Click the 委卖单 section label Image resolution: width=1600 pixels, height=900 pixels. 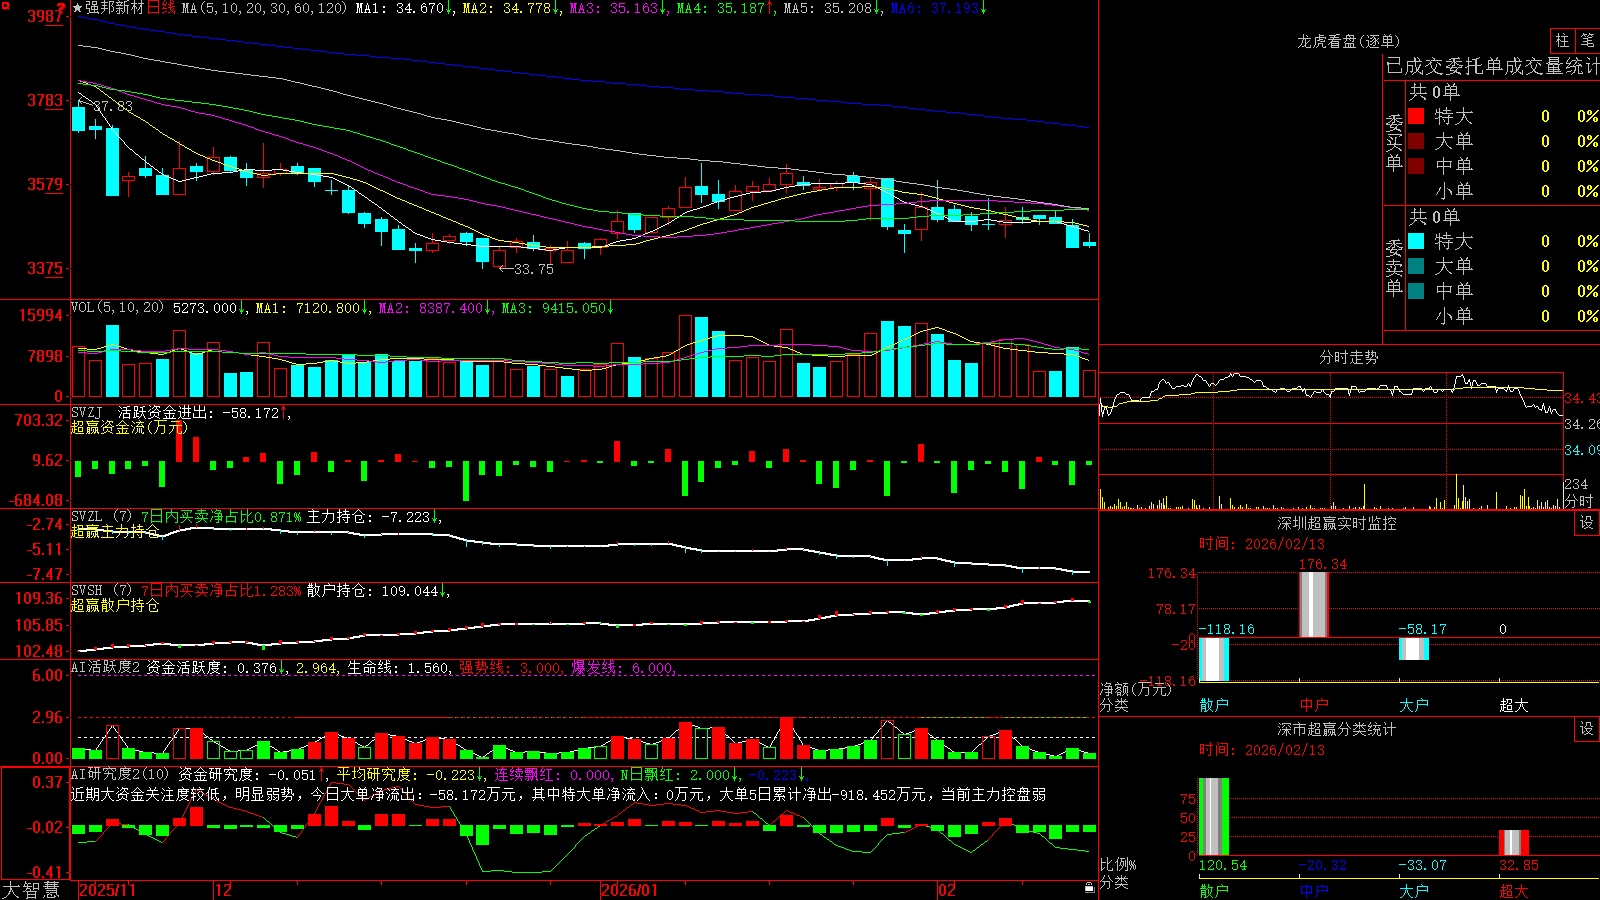click(x=1394, y=268)
